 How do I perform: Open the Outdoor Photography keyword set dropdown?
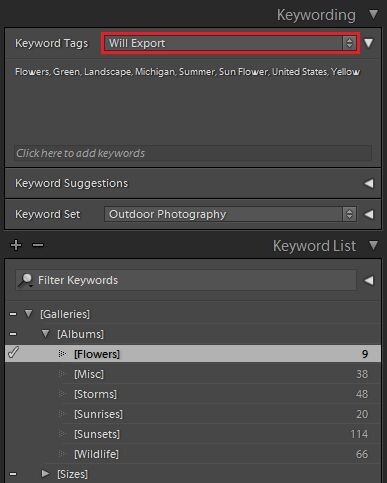(x=230, y=214)
